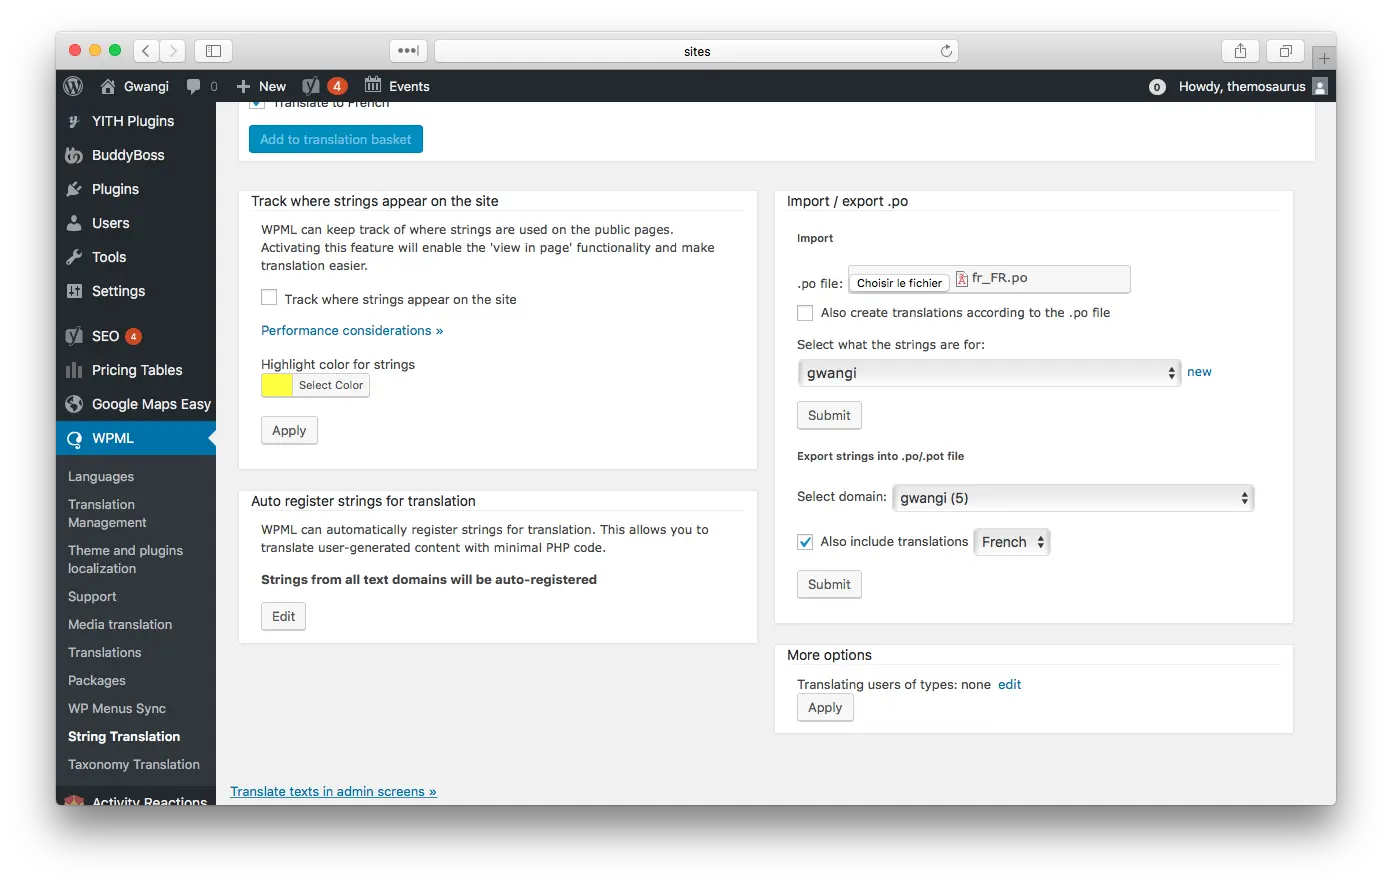Open Gwangi site home icon
This screenshot has width=1392, height=885.
point(108,86)
